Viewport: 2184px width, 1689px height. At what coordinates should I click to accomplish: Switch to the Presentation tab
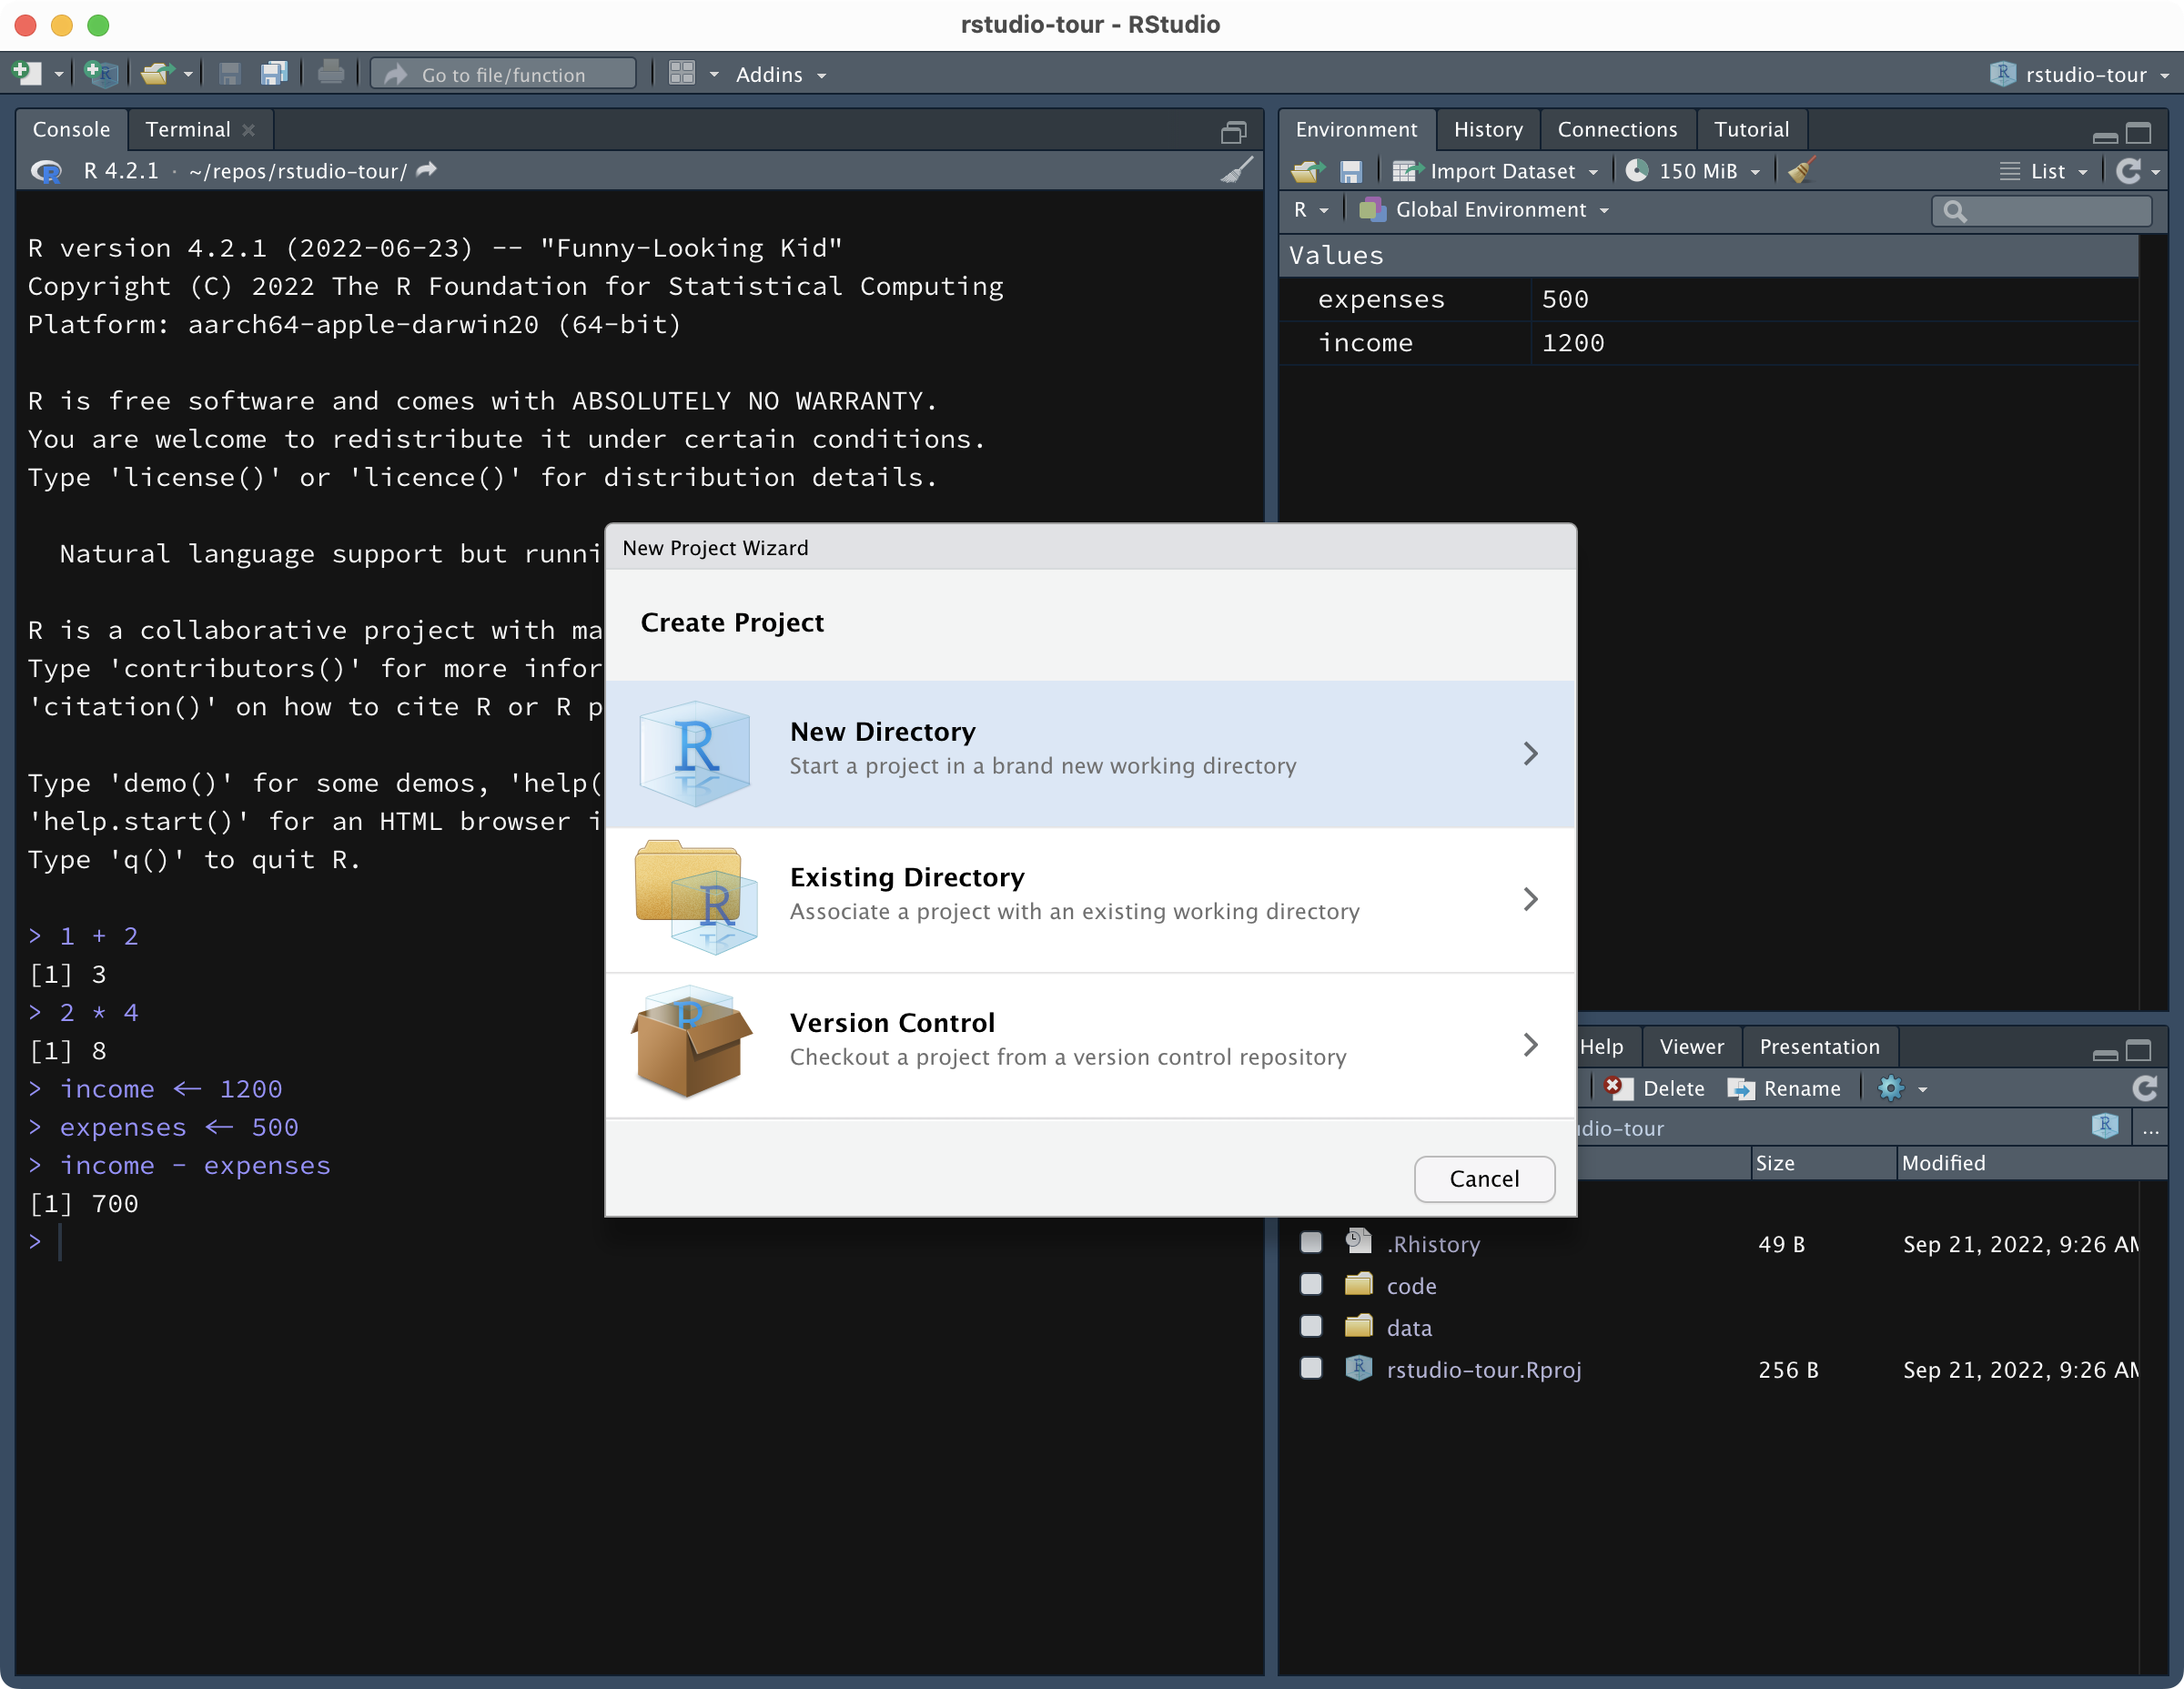tap(1819, 1047)
